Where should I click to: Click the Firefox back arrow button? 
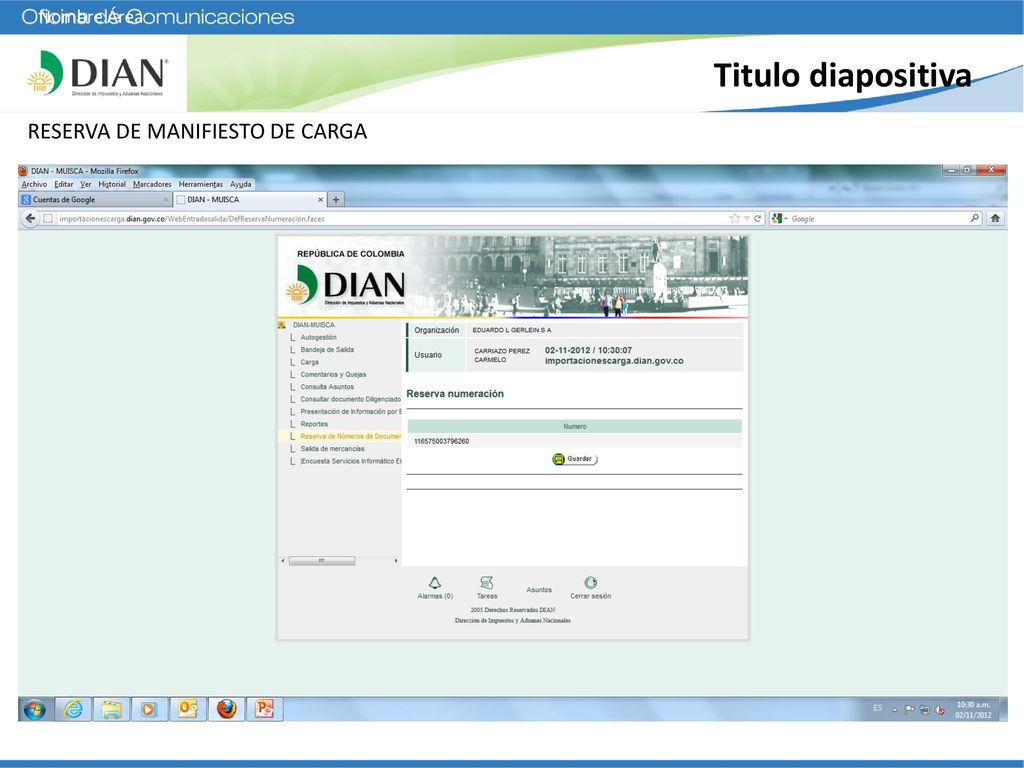(x=30, y=219)
